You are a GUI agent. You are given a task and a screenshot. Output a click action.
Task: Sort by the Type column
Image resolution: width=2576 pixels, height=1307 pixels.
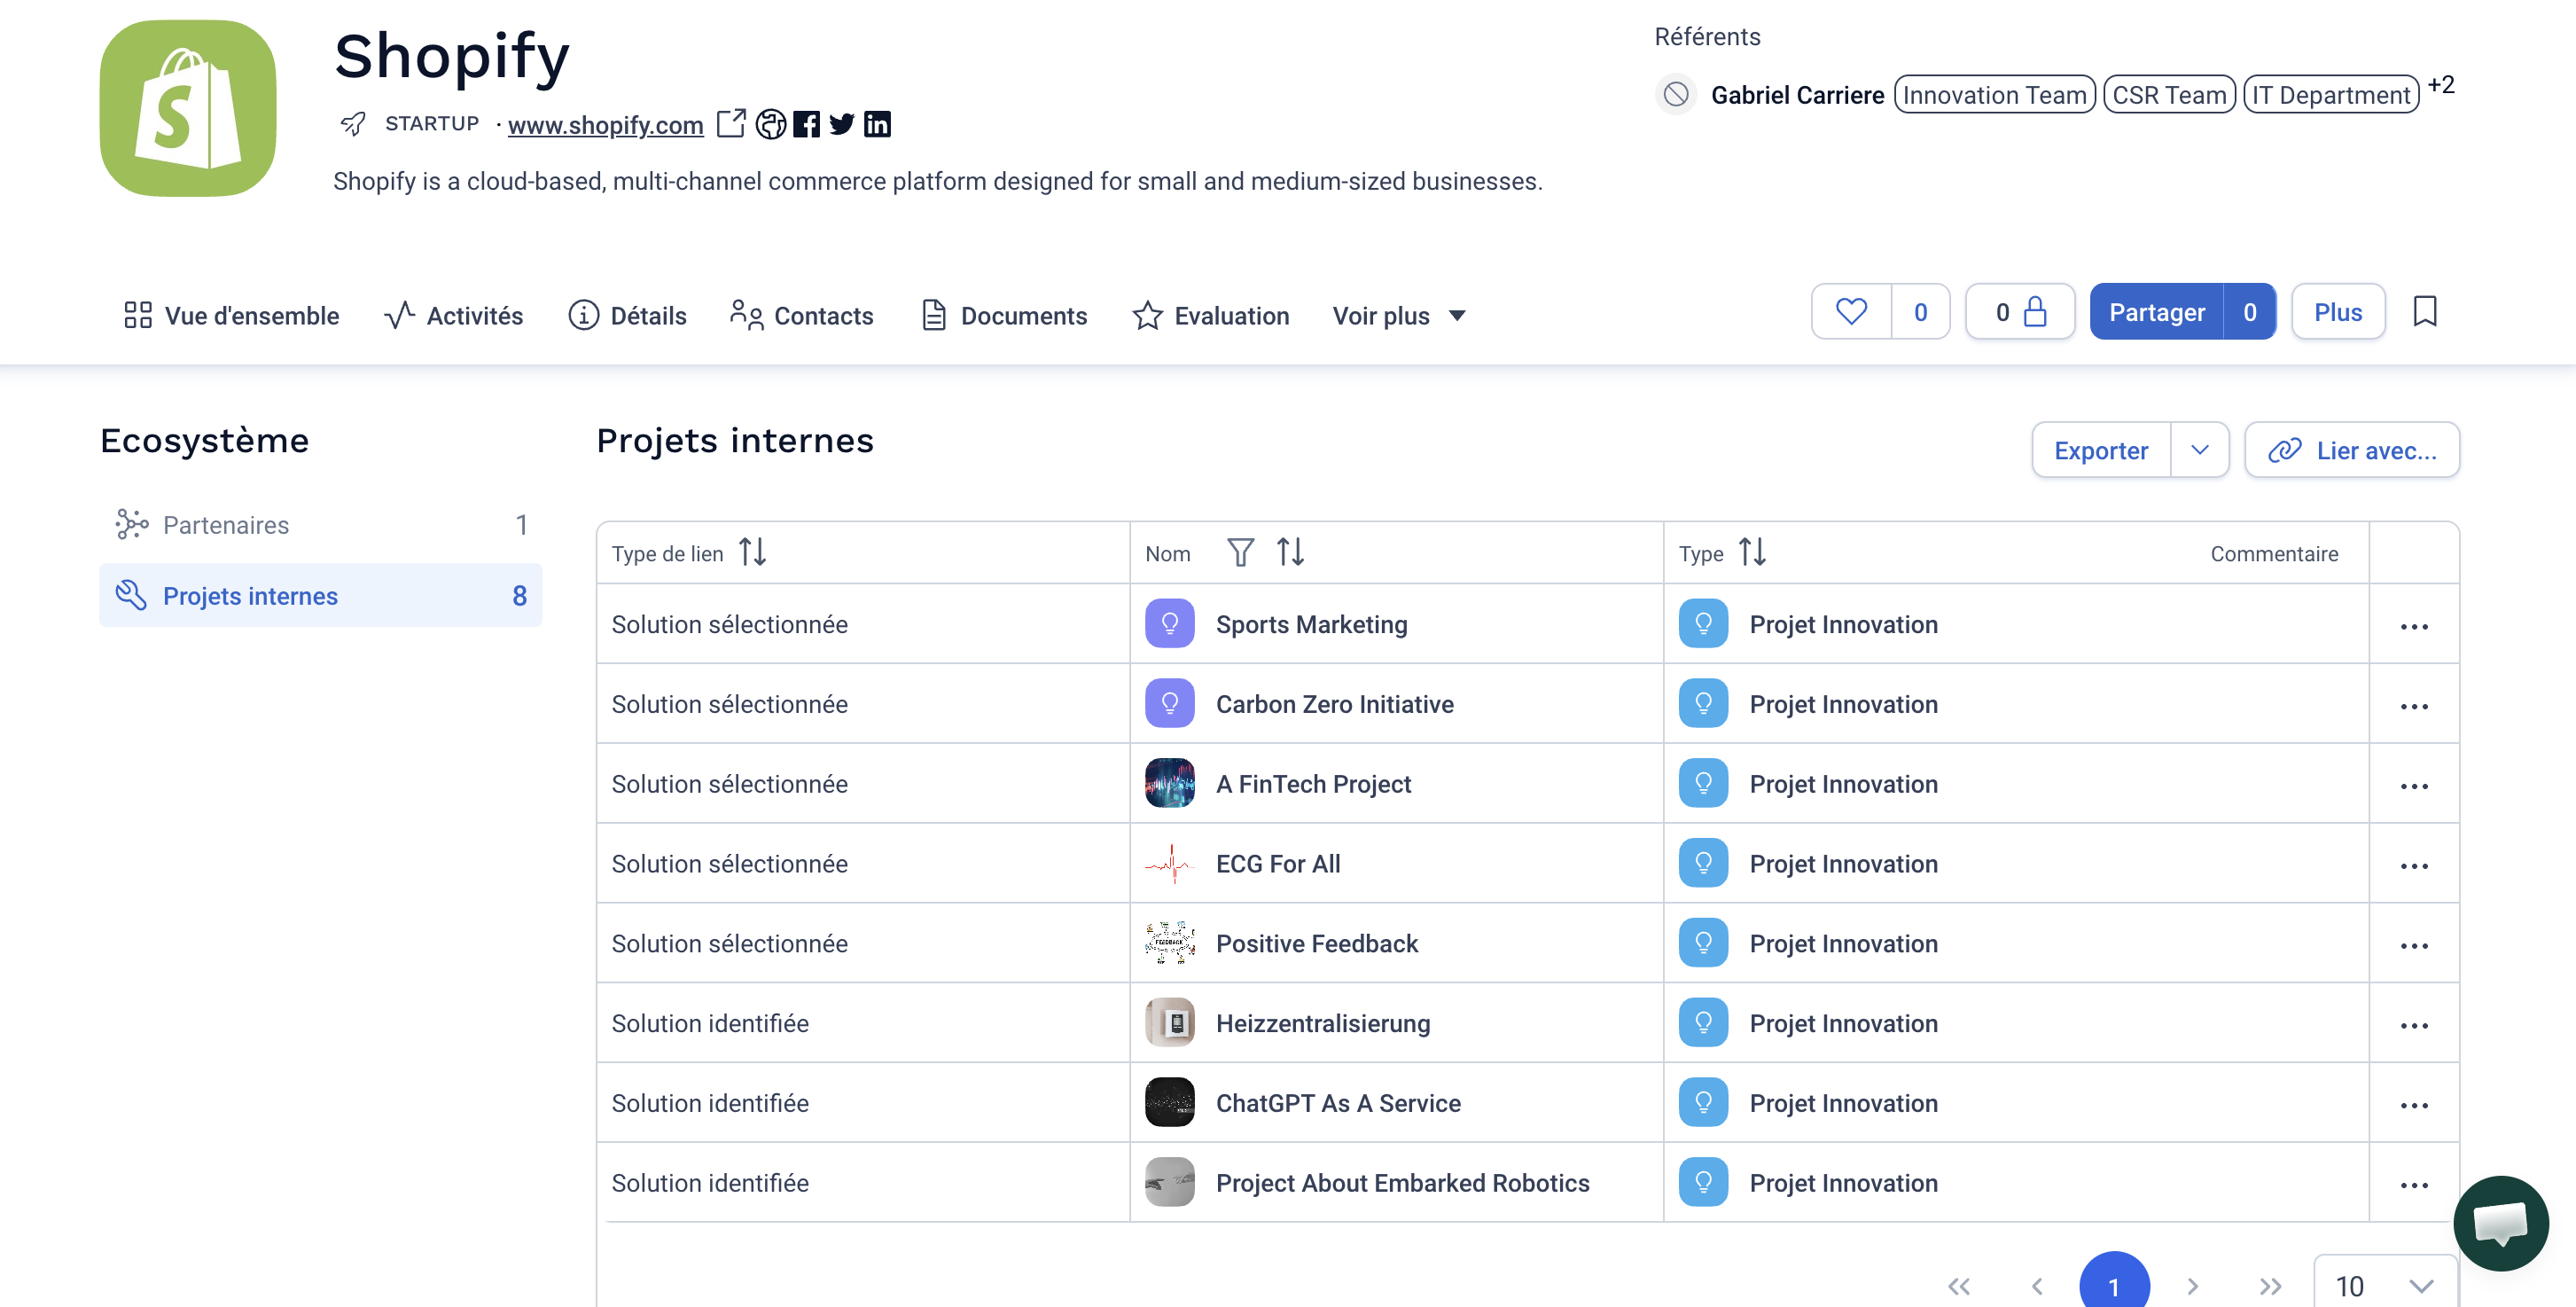1753,552
